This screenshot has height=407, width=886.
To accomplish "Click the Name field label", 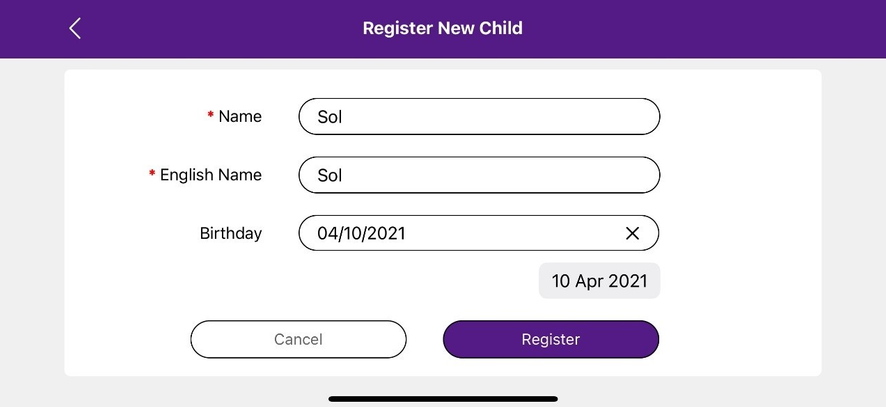I will click(240, 116).
